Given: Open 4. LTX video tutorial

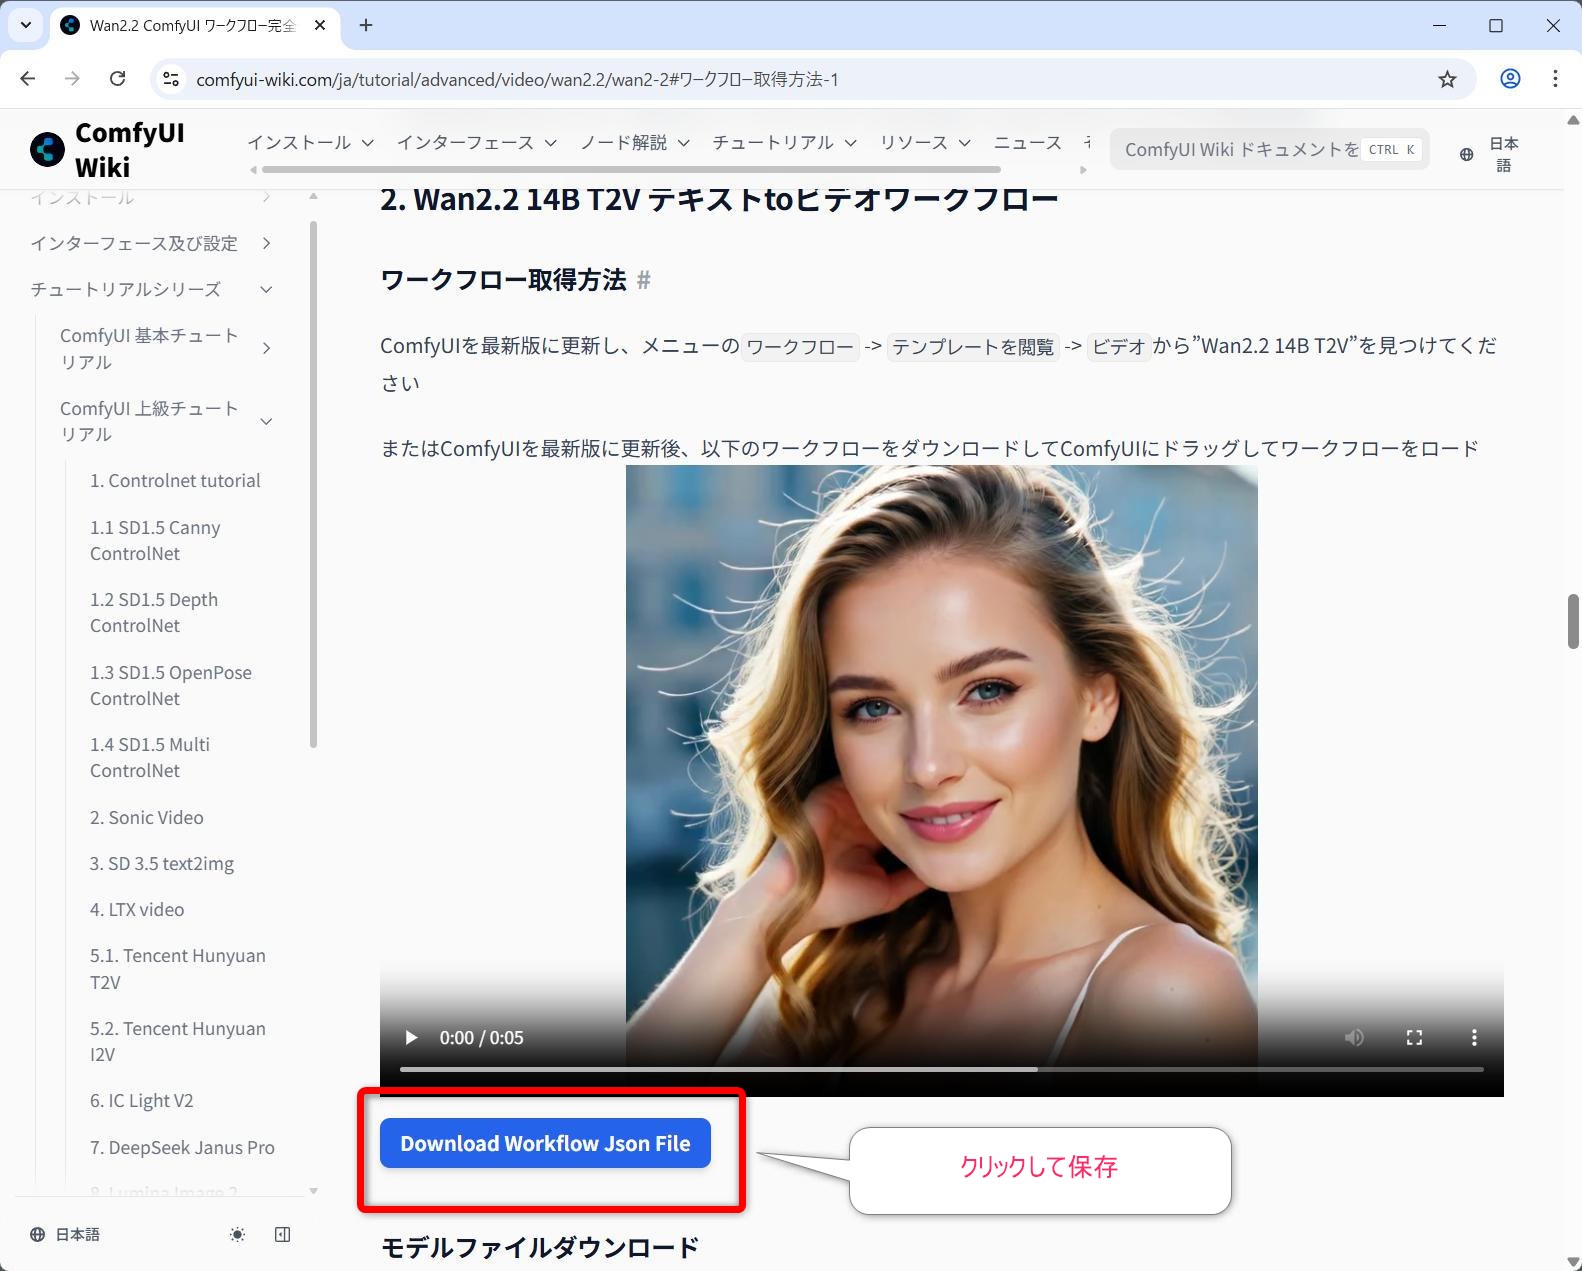Looking at the screenshot, I should click(137, 910).
